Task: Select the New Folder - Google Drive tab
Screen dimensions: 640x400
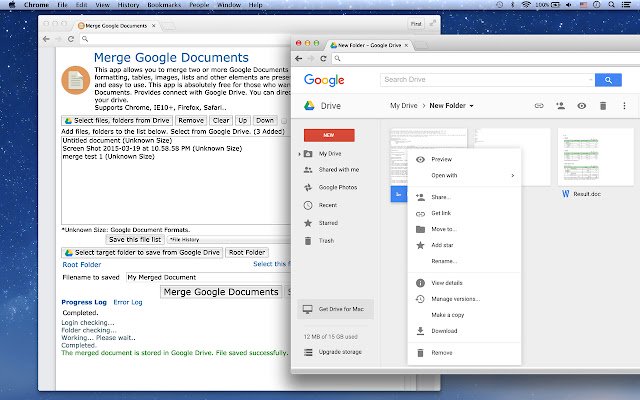Action: [x=369, y=45]
